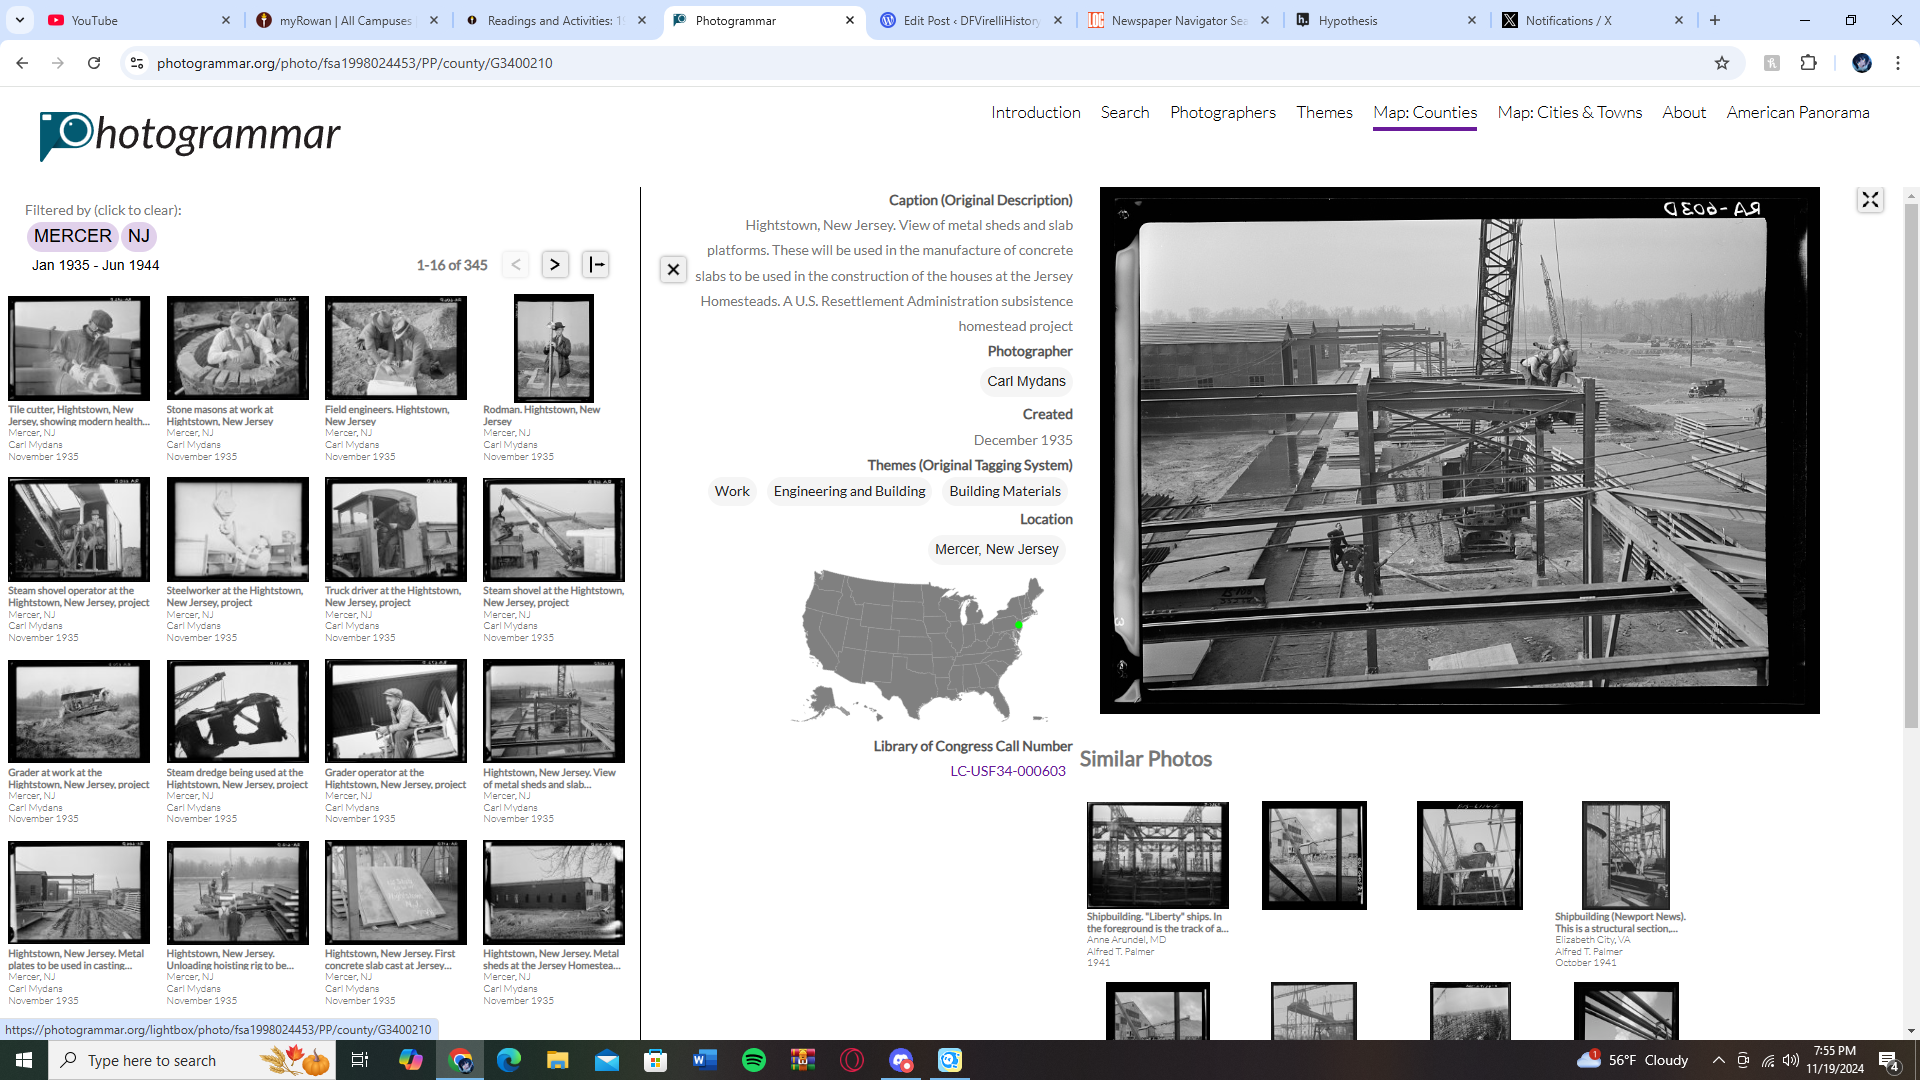Select the Work theme tag
Image resolution: width=1920 pixels, height=1080 pixels.
(732, 491)
